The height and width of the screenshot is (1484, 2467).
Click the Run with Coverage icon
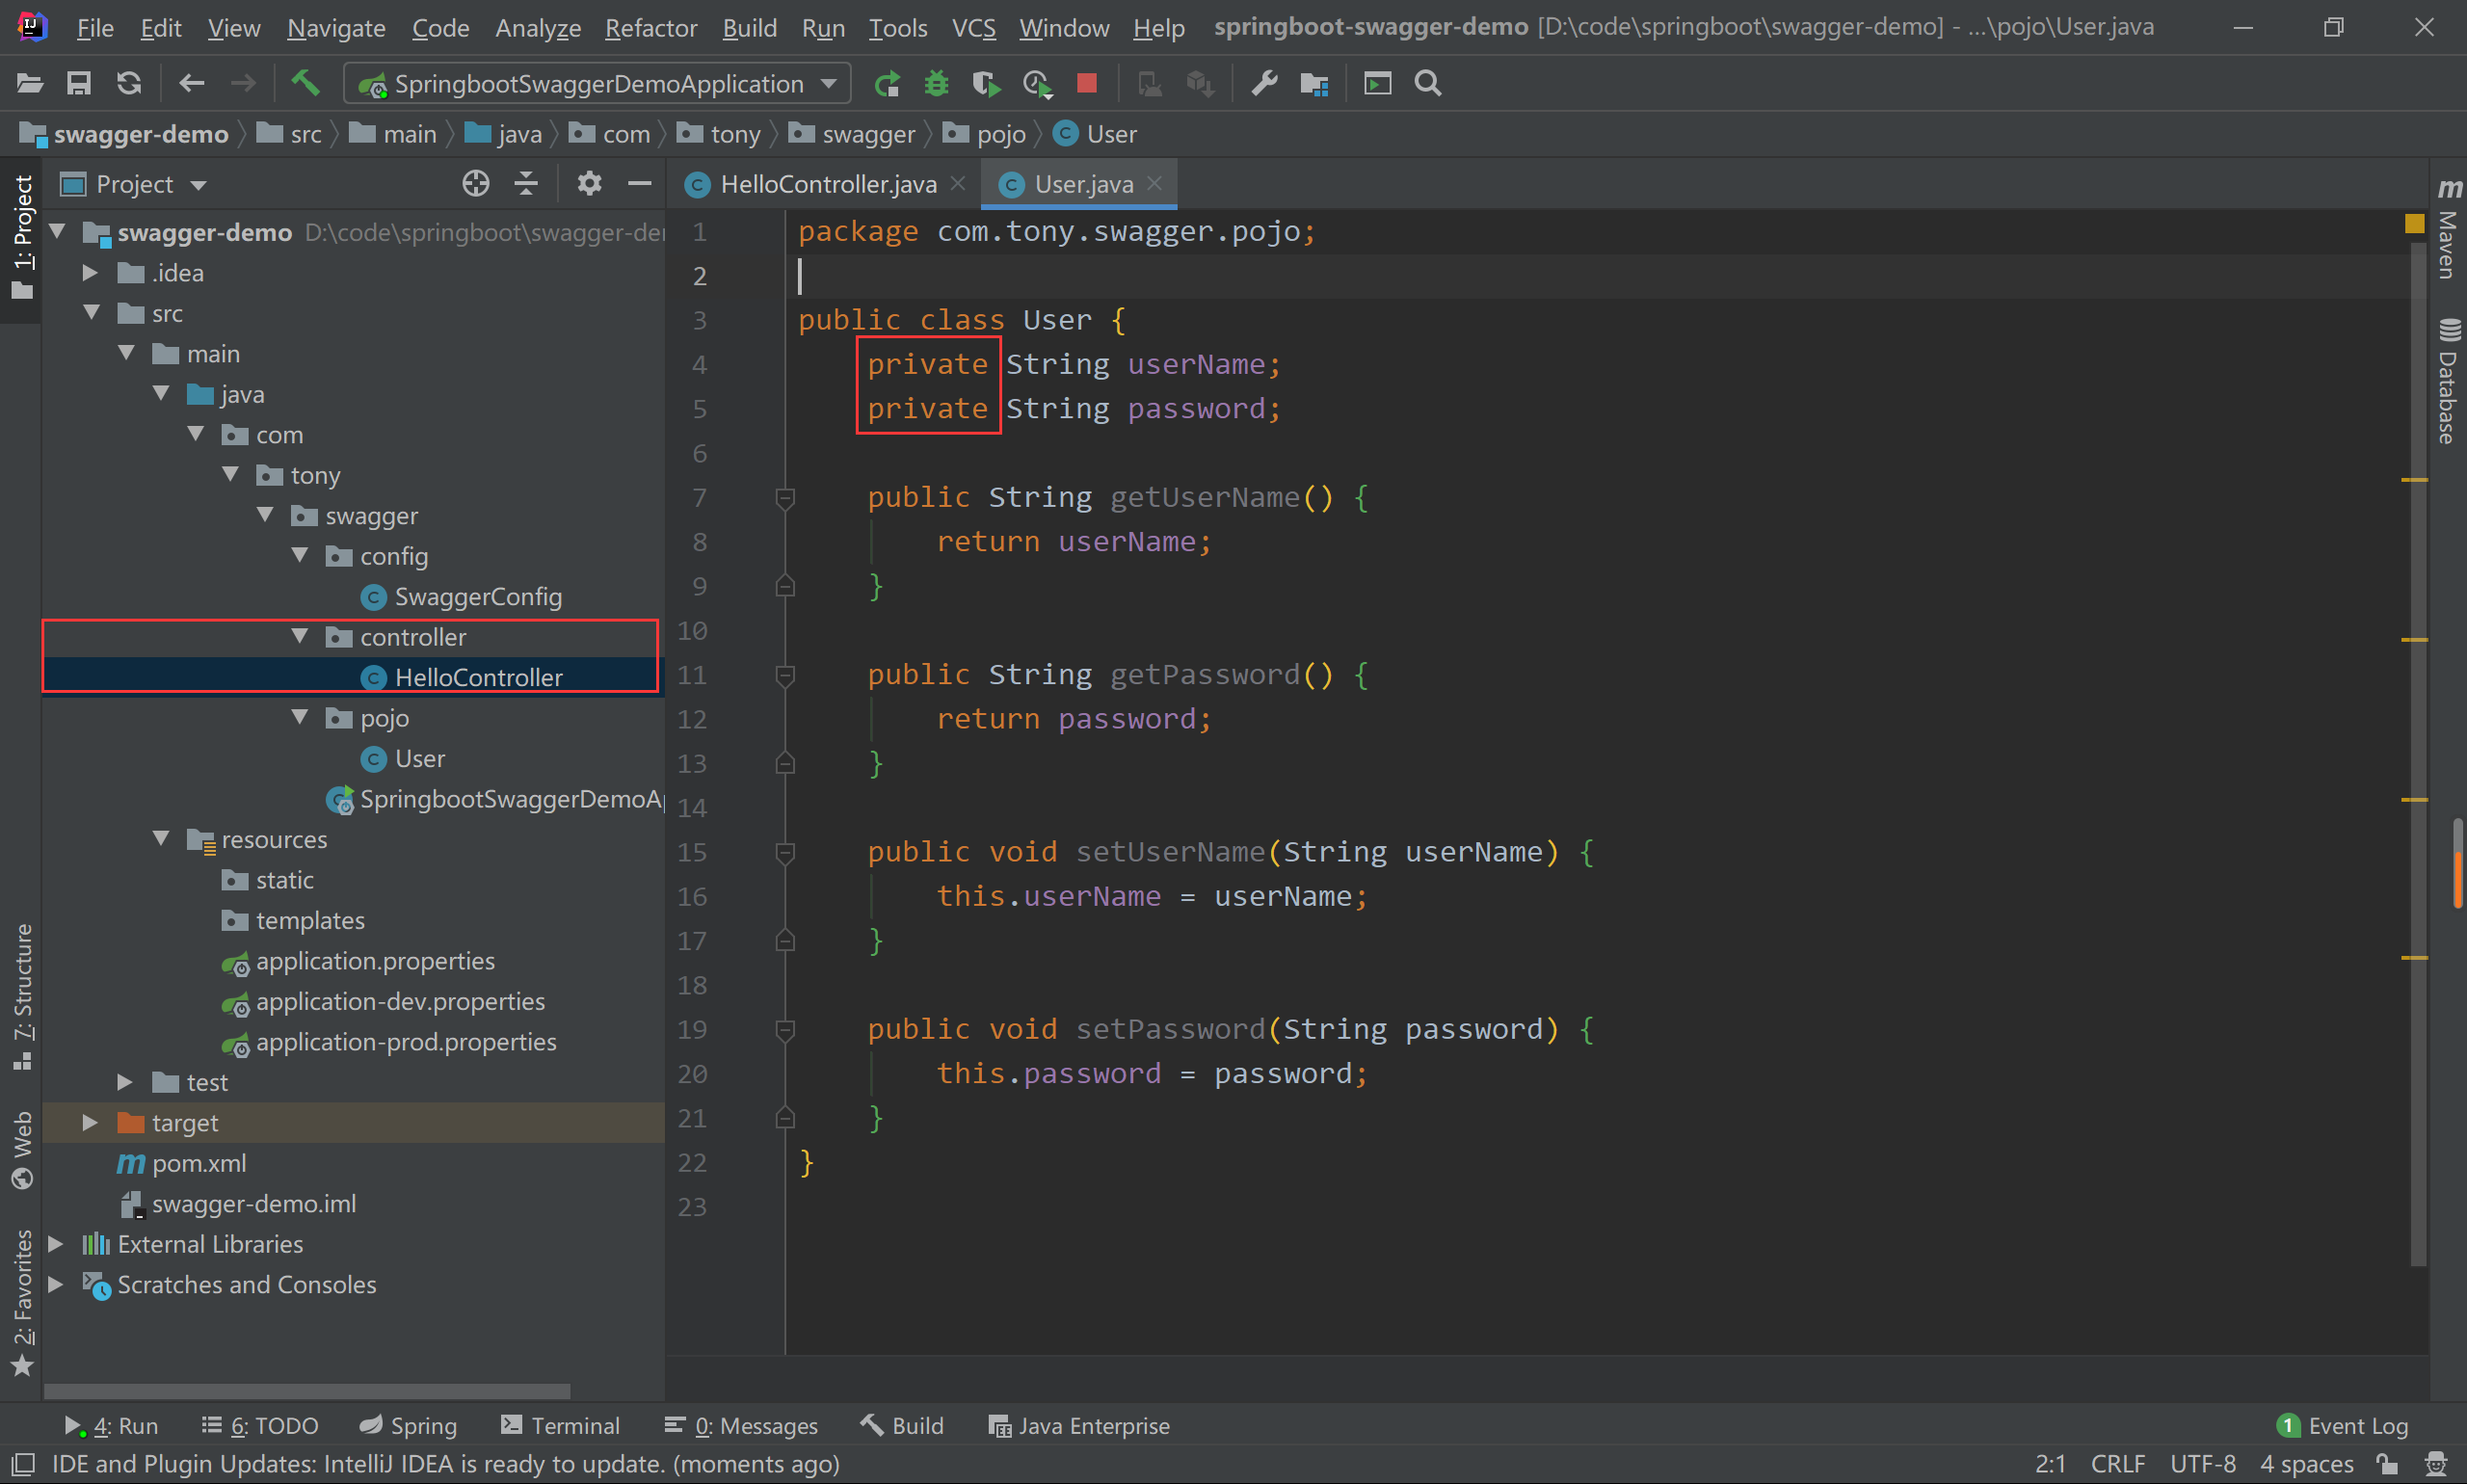986,84
